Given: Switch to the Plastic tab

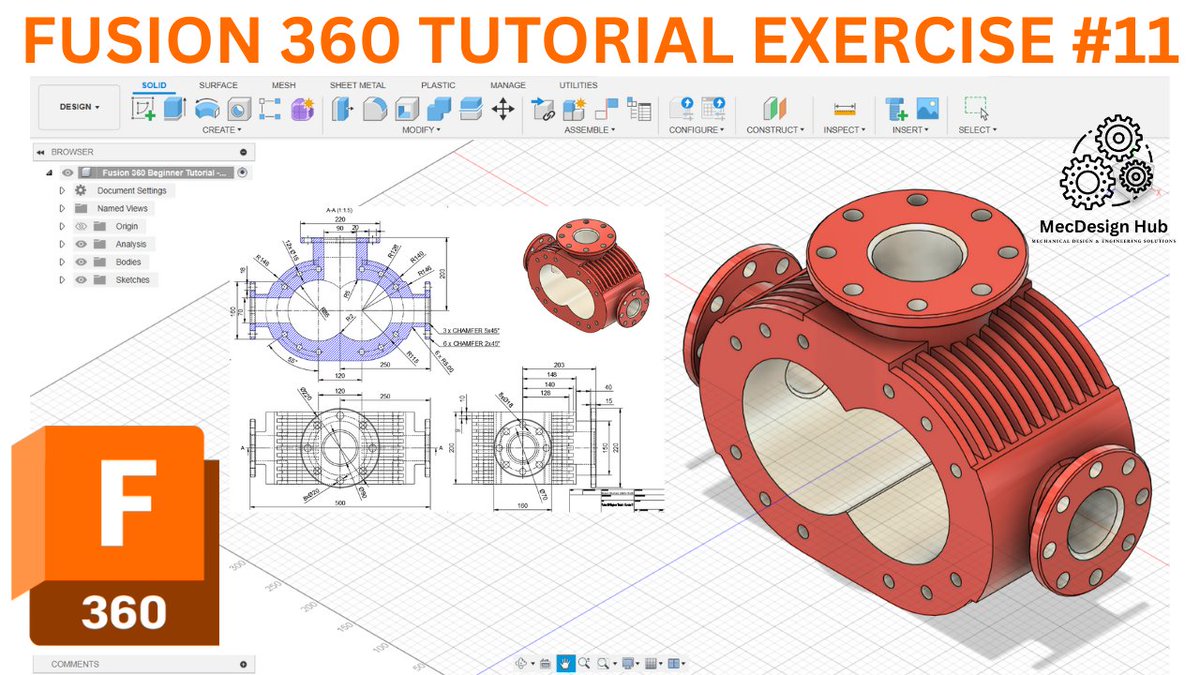Looking at the screenshot, I should tap(438, 86).
